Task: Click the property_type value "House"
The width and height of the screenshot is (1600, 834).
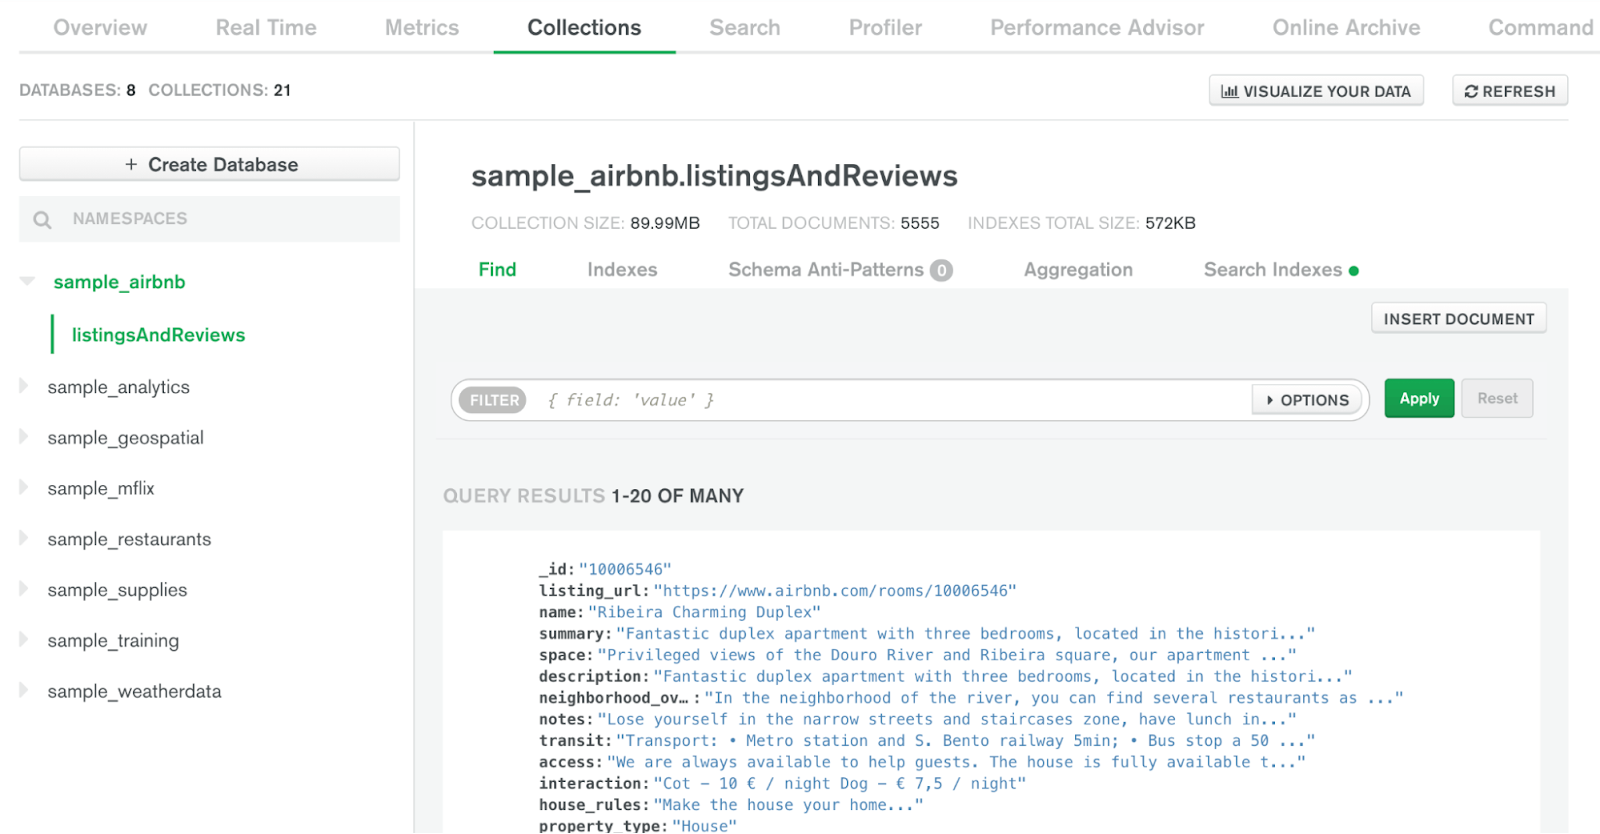Action: pyautogui.click(x=704, y=825)
